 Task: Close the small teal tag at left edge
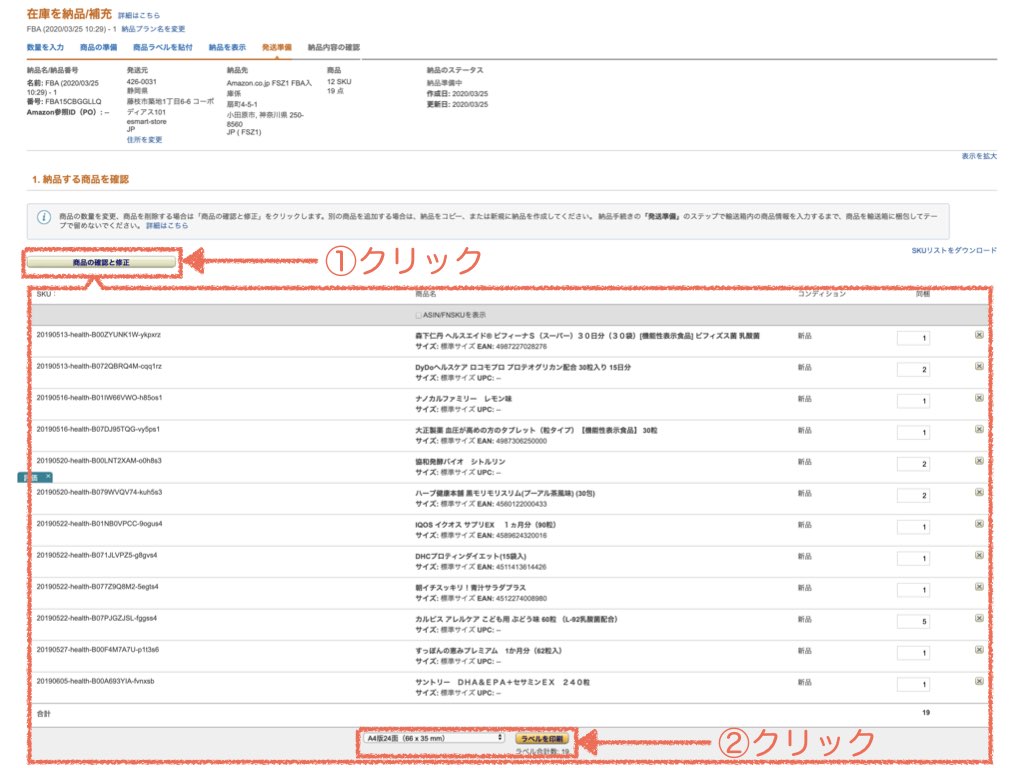point(48,477)
